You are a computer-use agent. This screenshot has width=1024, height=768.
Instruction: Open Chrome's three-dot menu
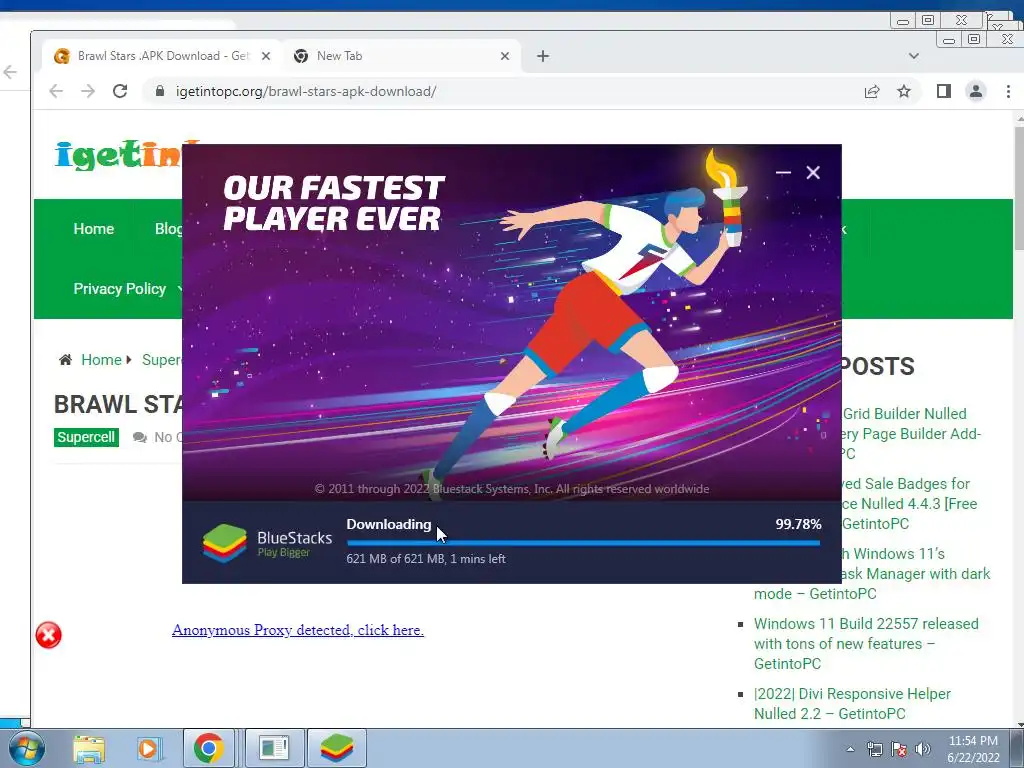[1008, 91]
